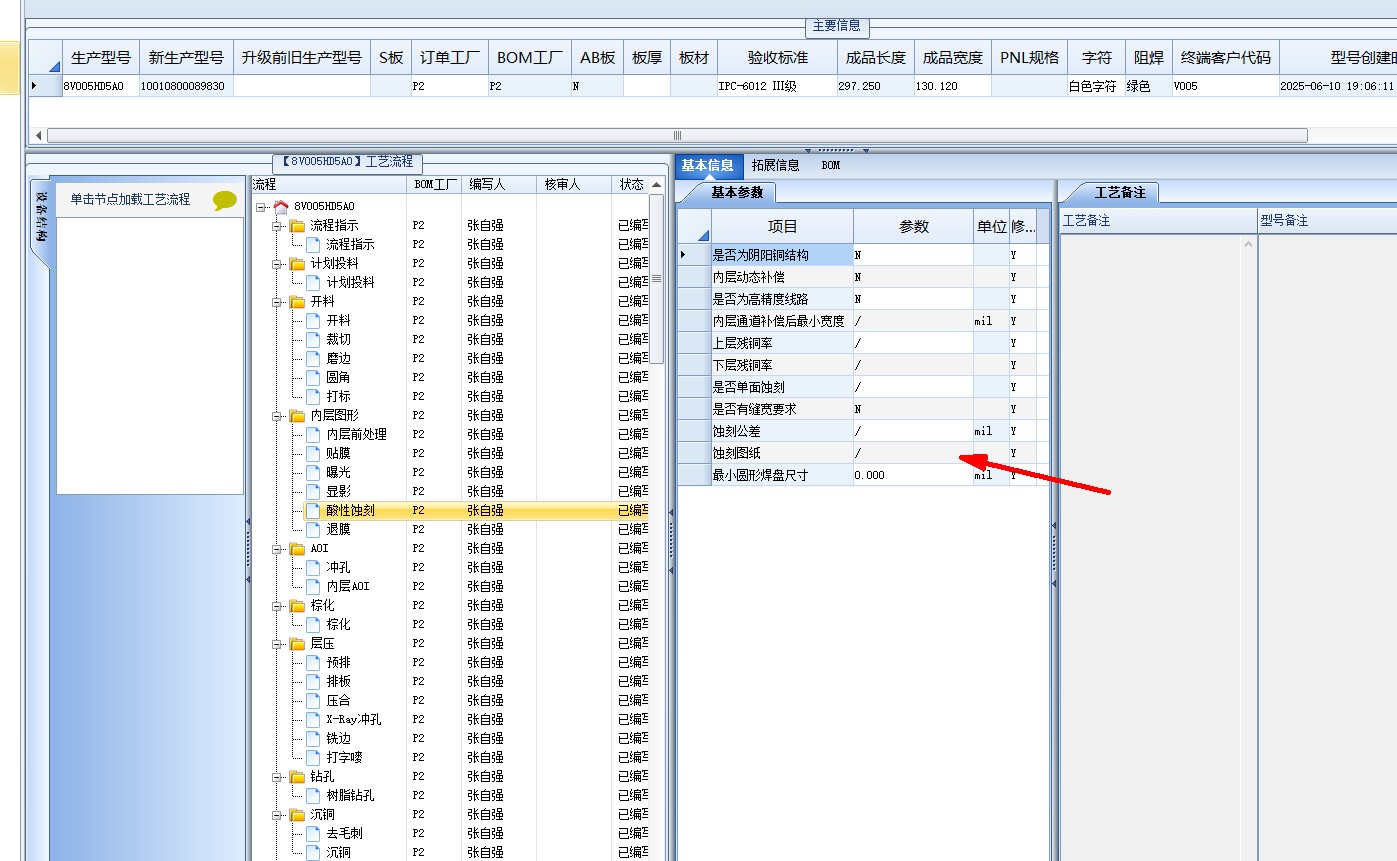Screen dimensions: 1397x861
Task: Click the document icon of 冲孔 step
Action: point(313,567)
